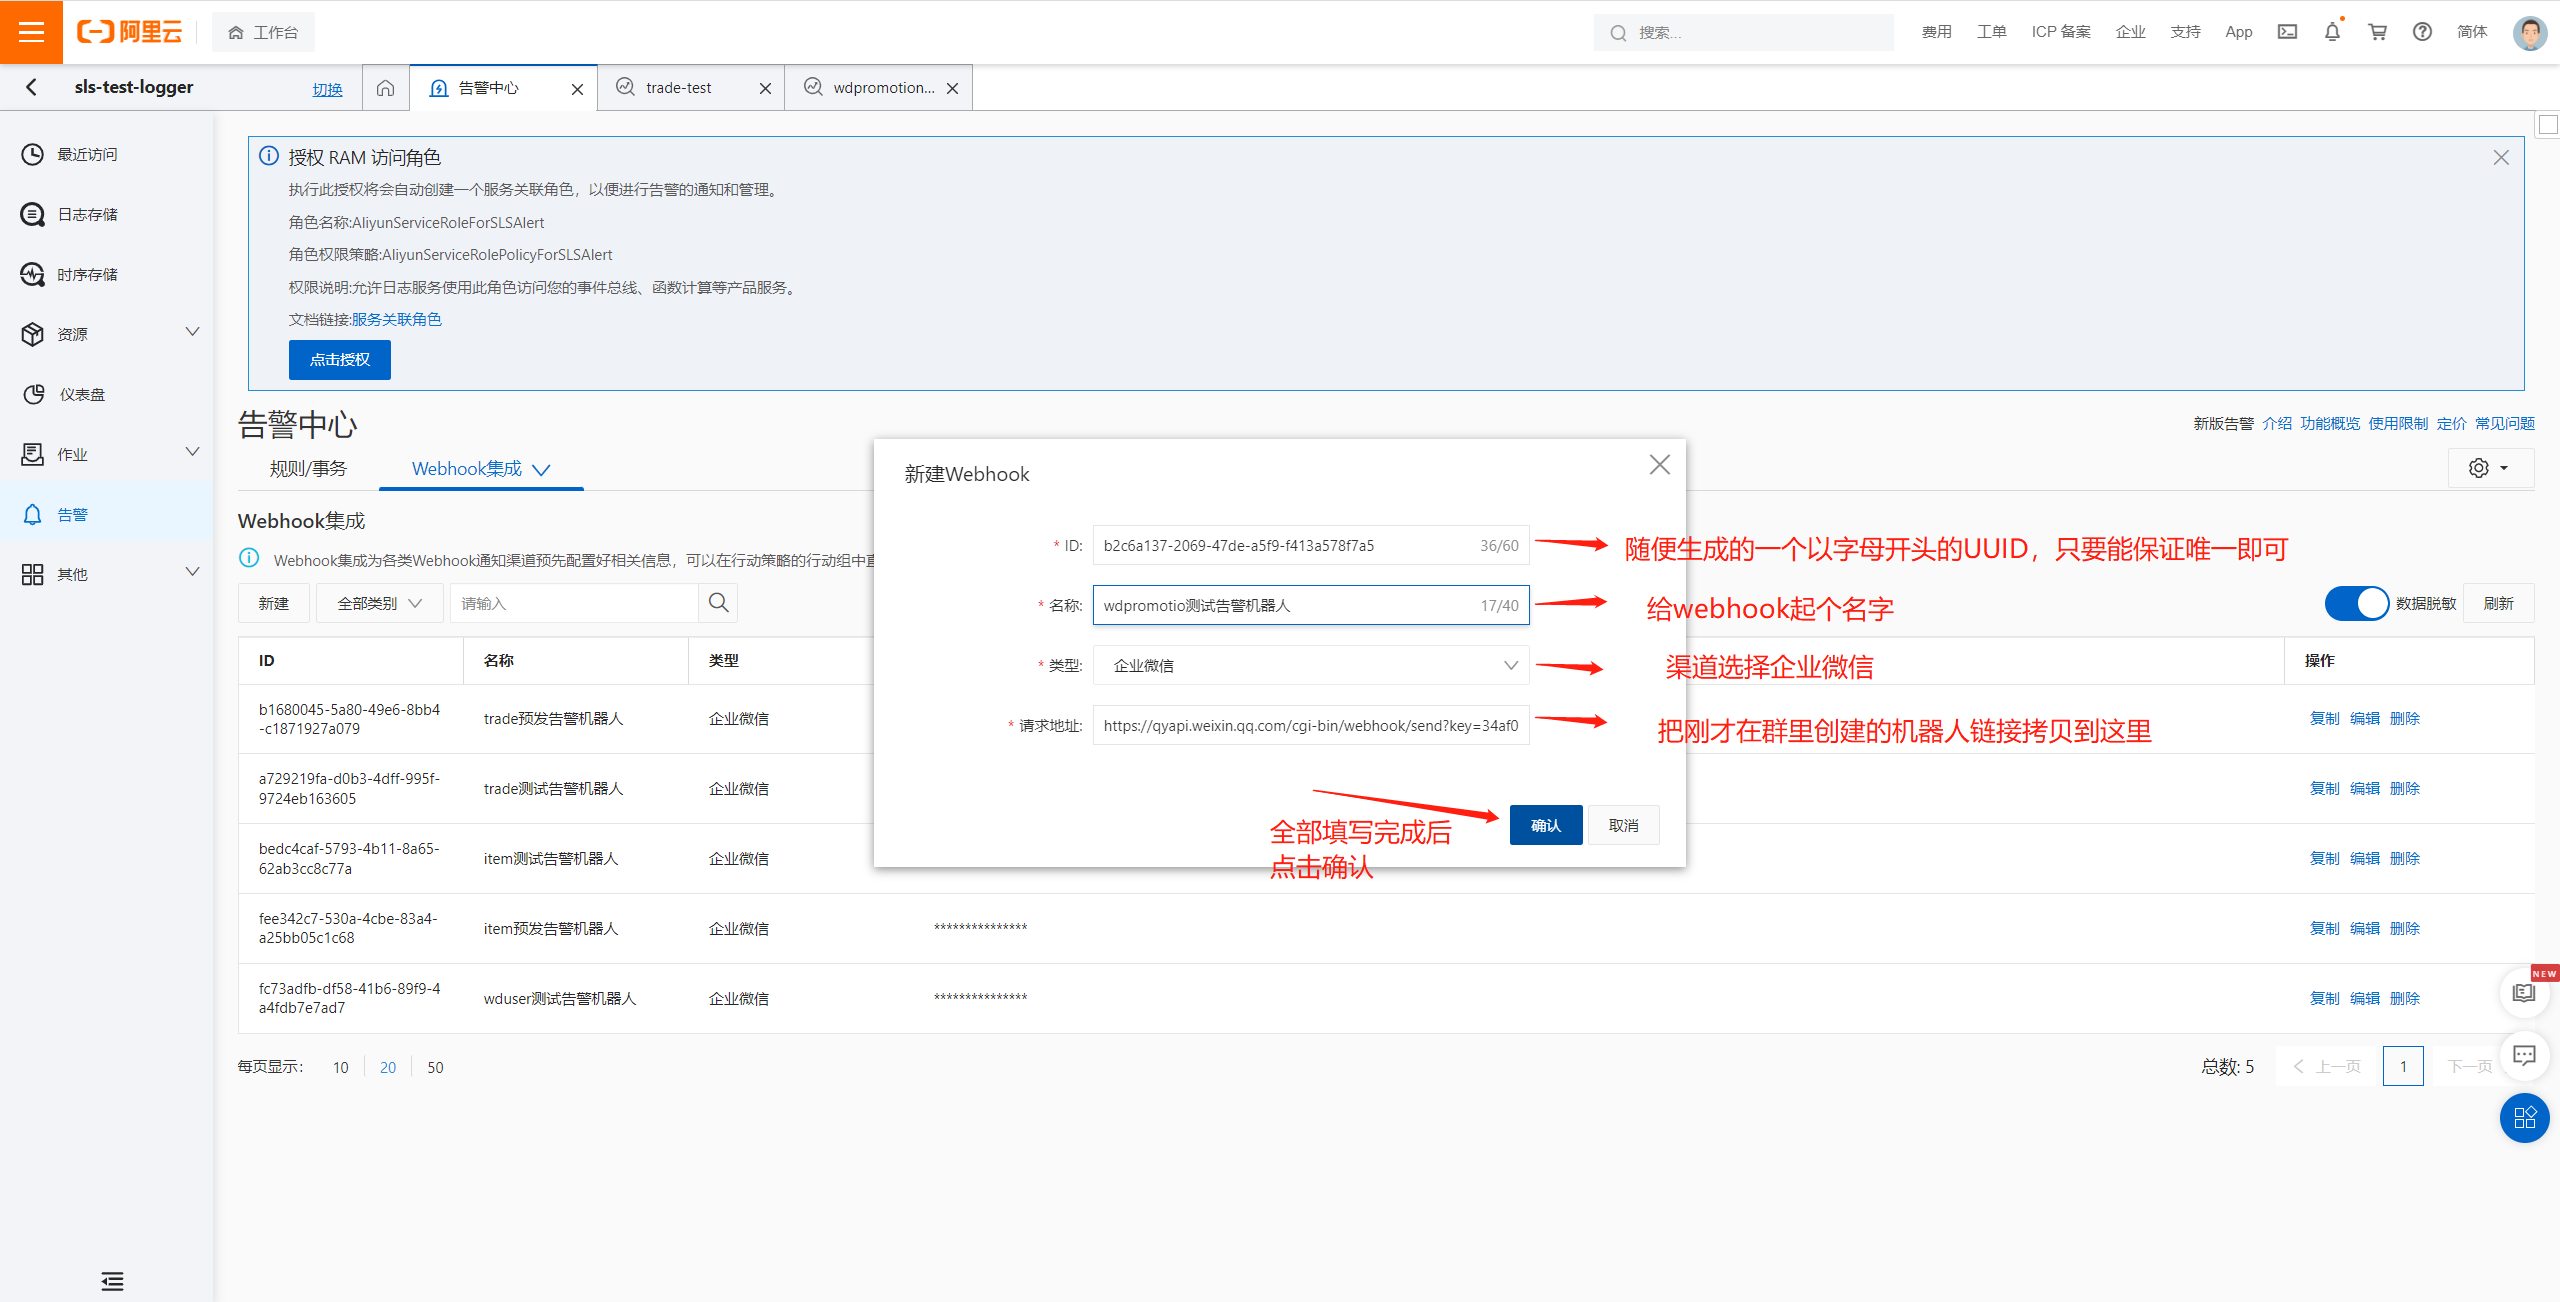Click the search magnifier beside filter input
Screen dimensions: 2560x1302
pos(718,603)
